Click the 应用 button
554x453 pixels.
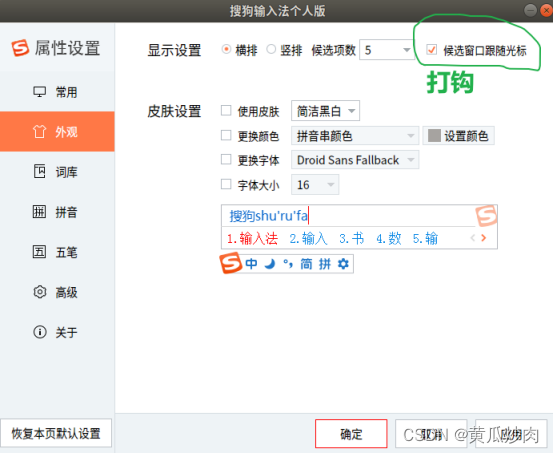(511, 434)
